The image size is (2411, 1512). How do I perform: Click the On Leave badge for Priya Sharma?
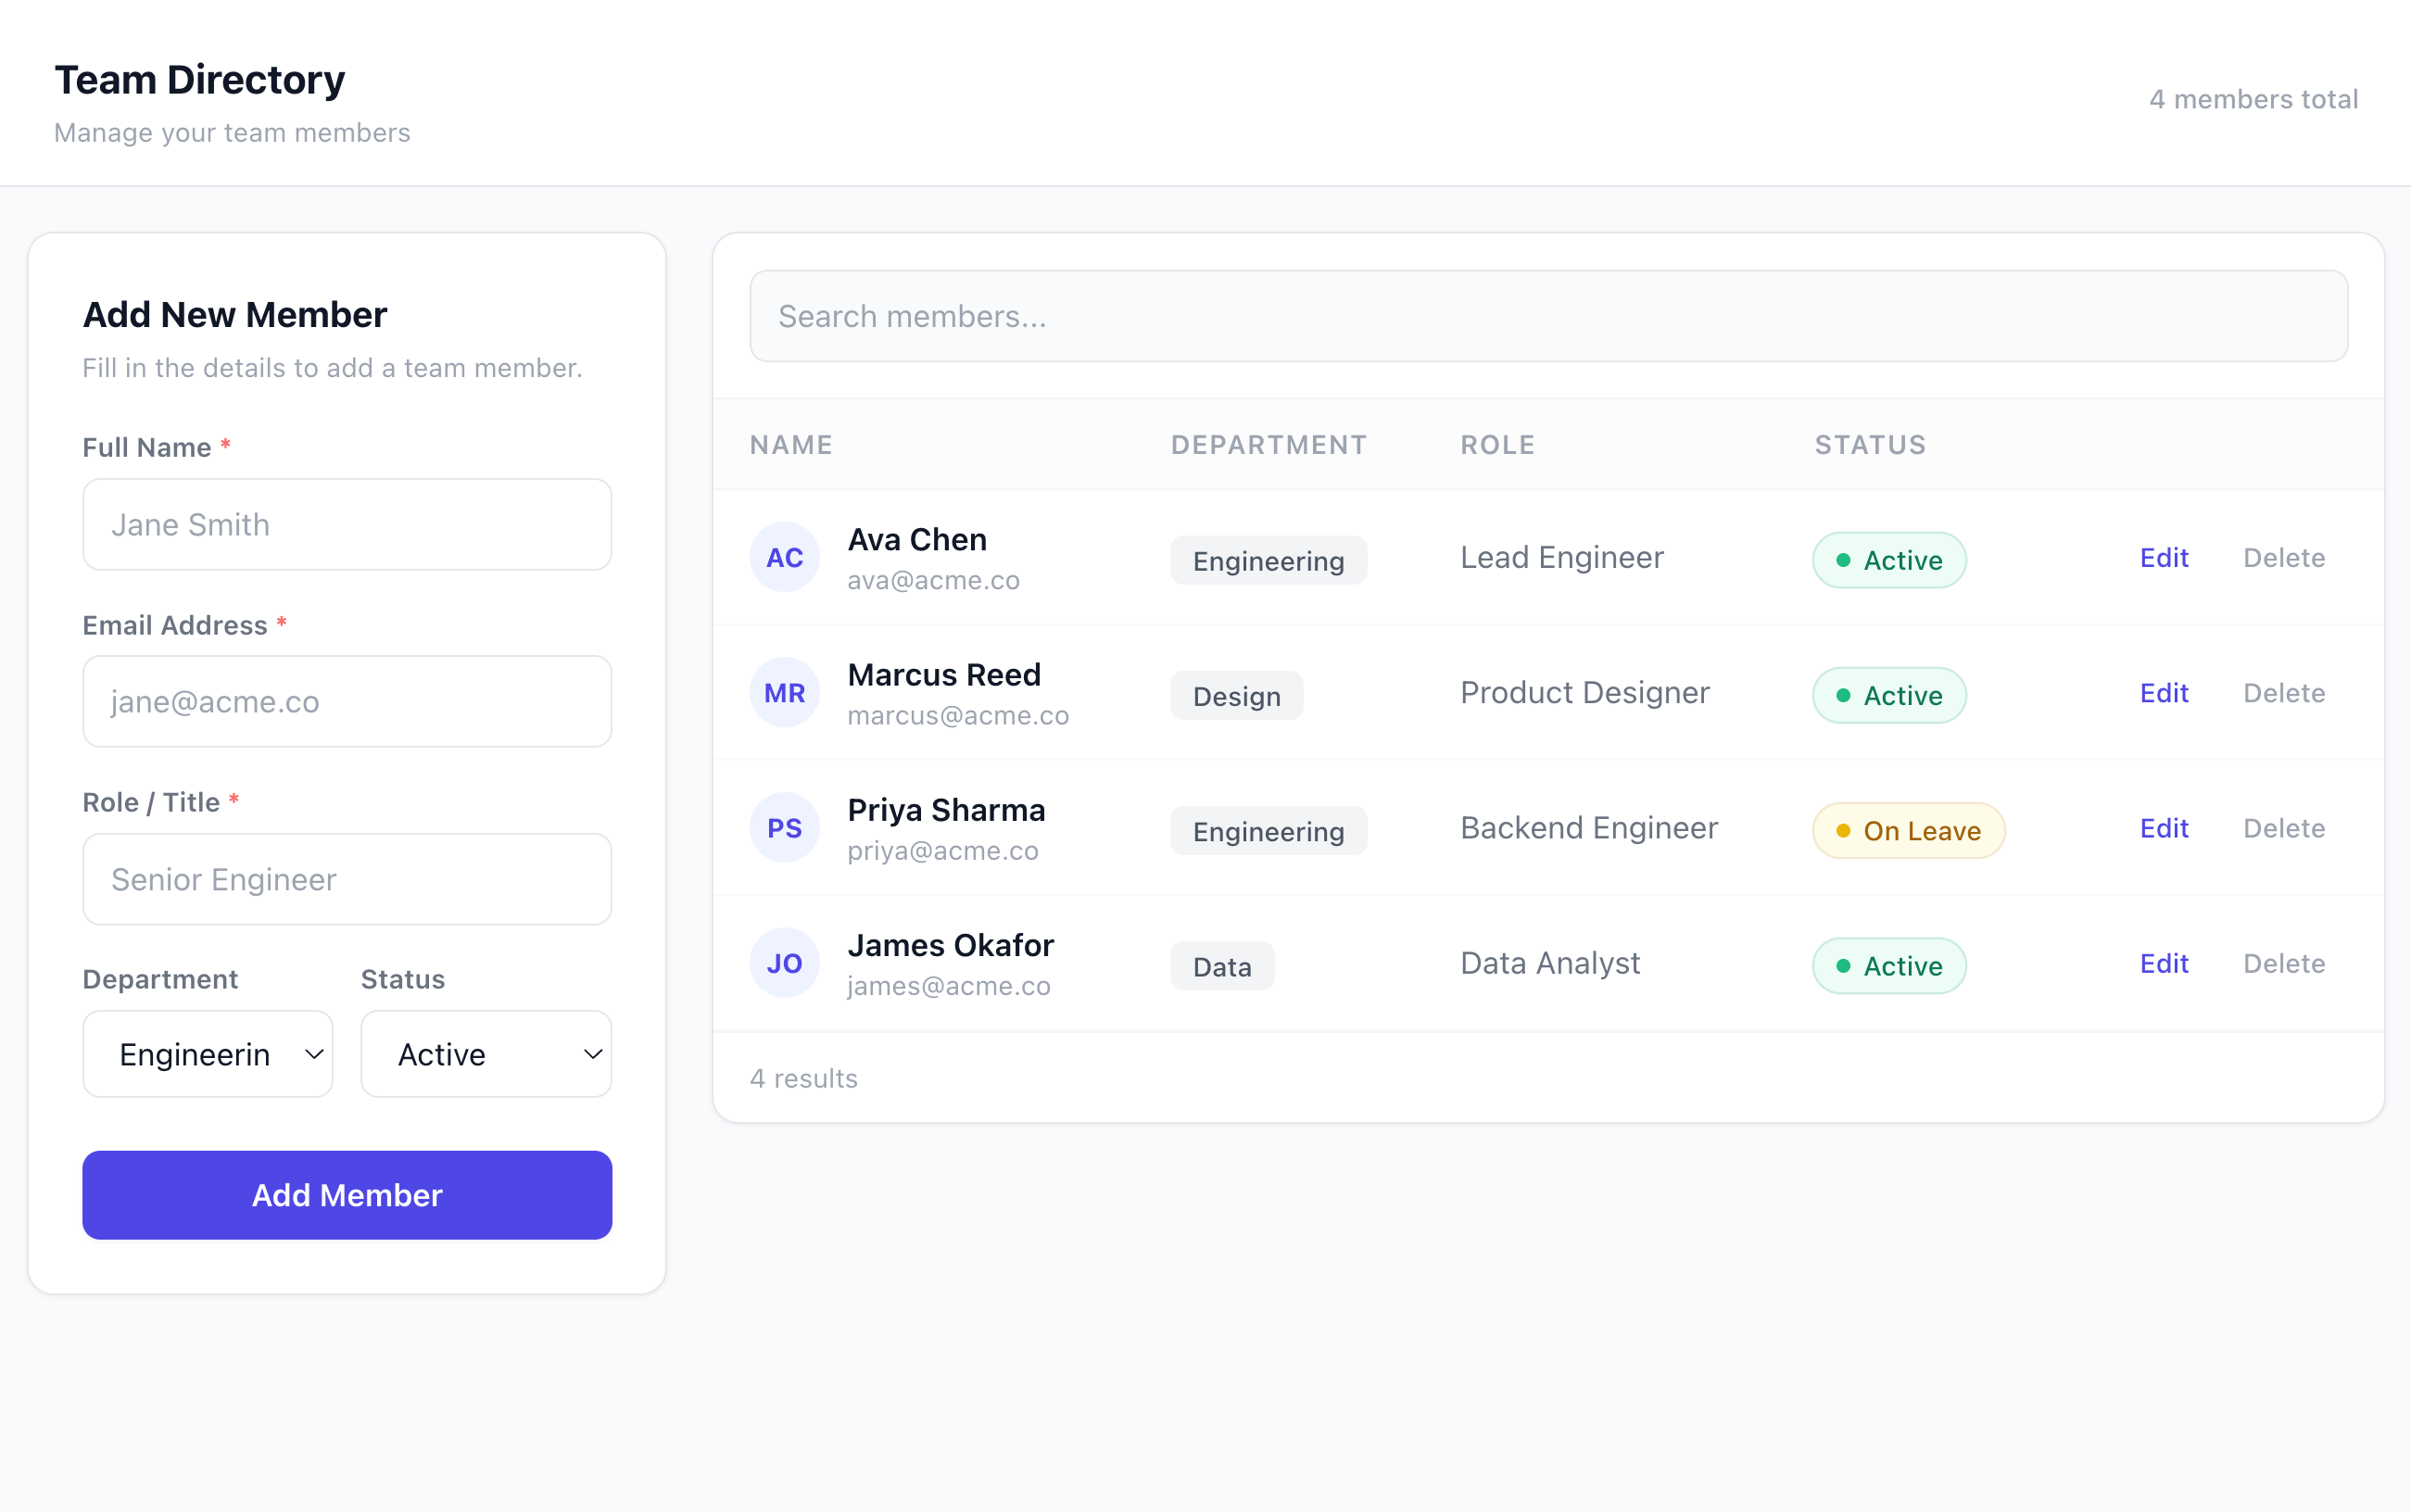click(1907, 830)
